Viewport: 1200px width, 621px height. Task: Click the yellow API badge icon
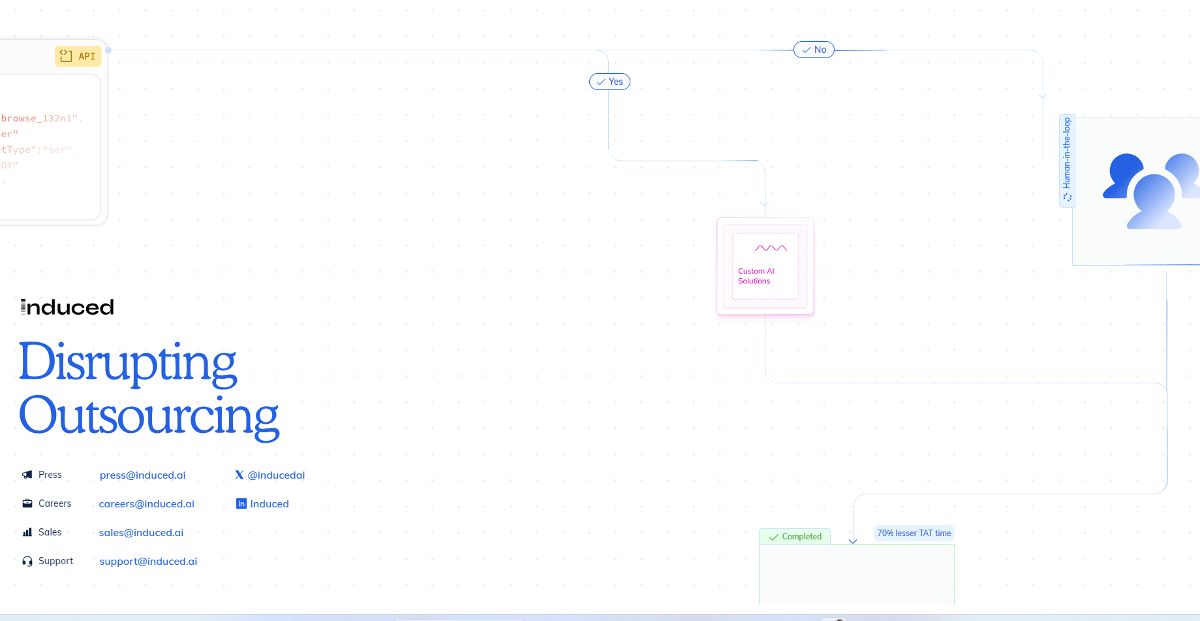65,56
